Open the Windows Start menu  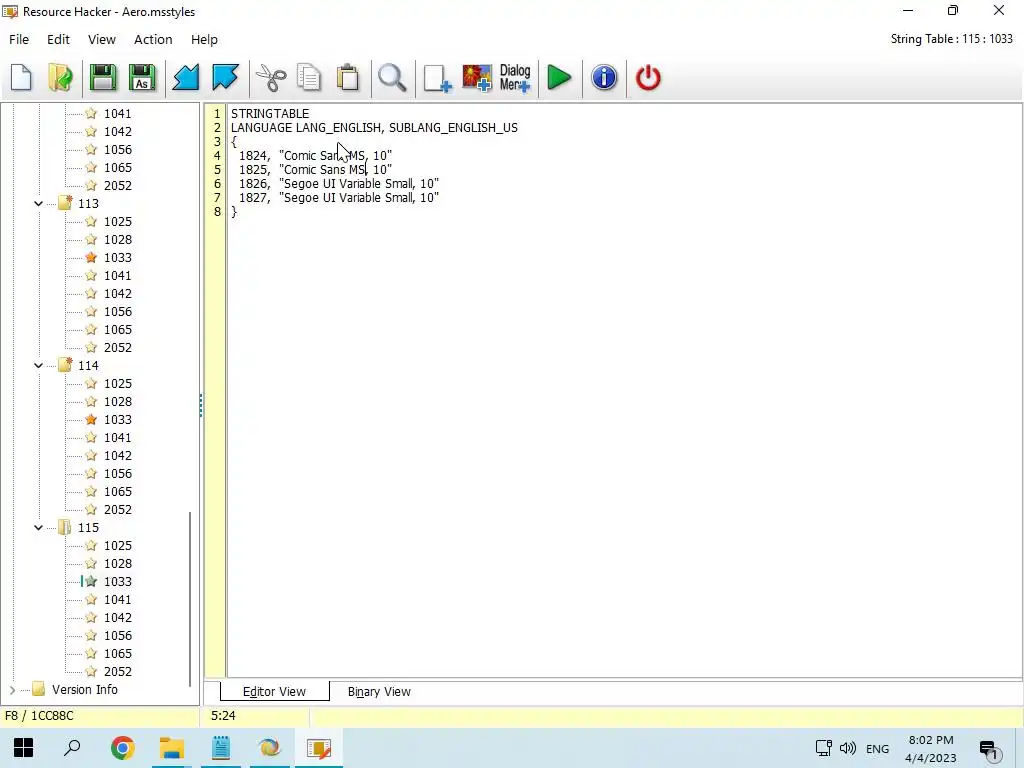click(24, 748)
